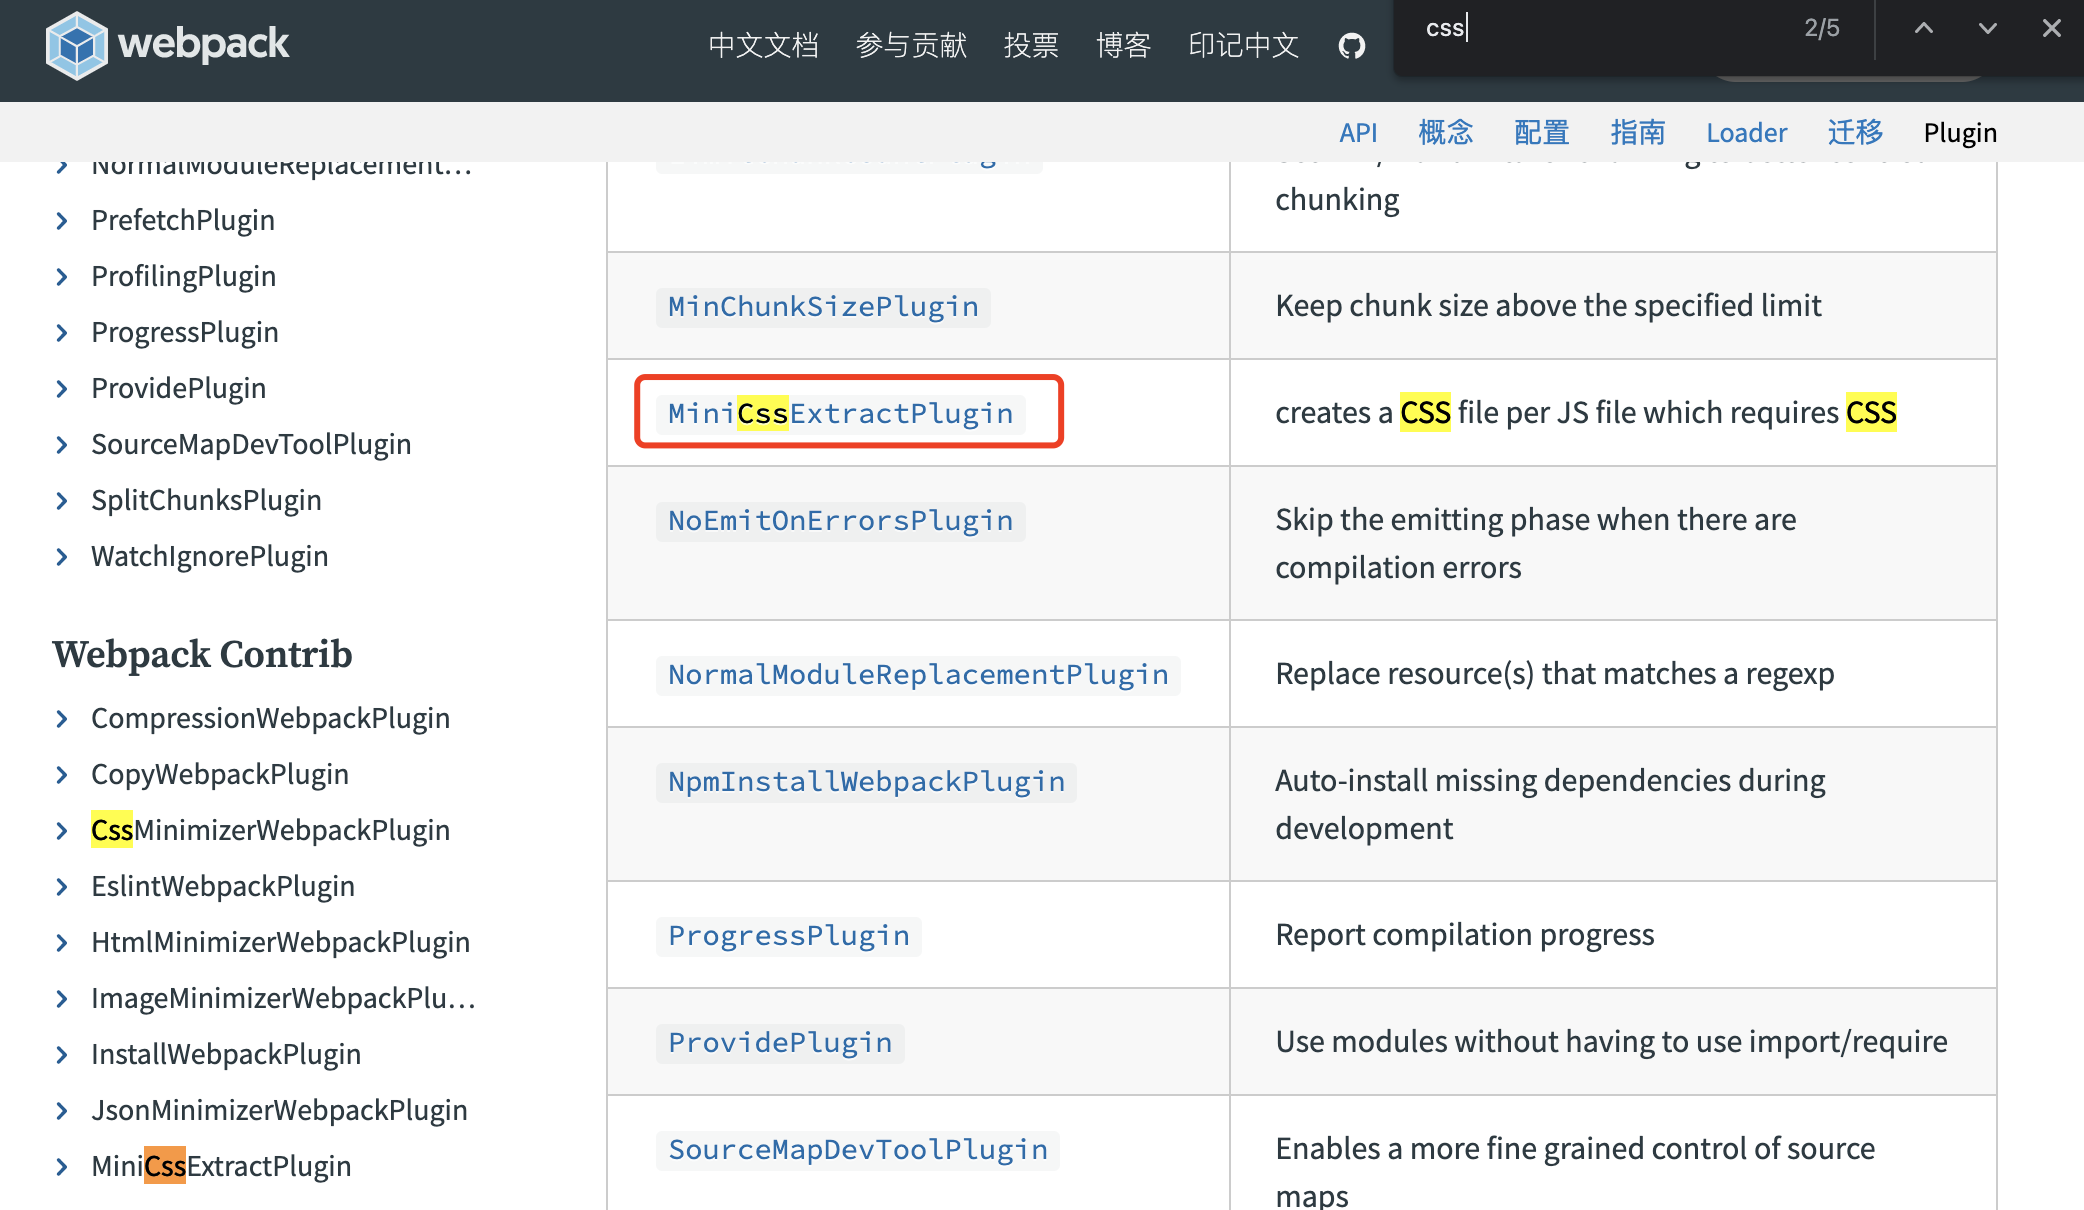This screenshot has width=2084, height=1210.
Task: Open the 博客 navigation item
Action: [1123, 45]
